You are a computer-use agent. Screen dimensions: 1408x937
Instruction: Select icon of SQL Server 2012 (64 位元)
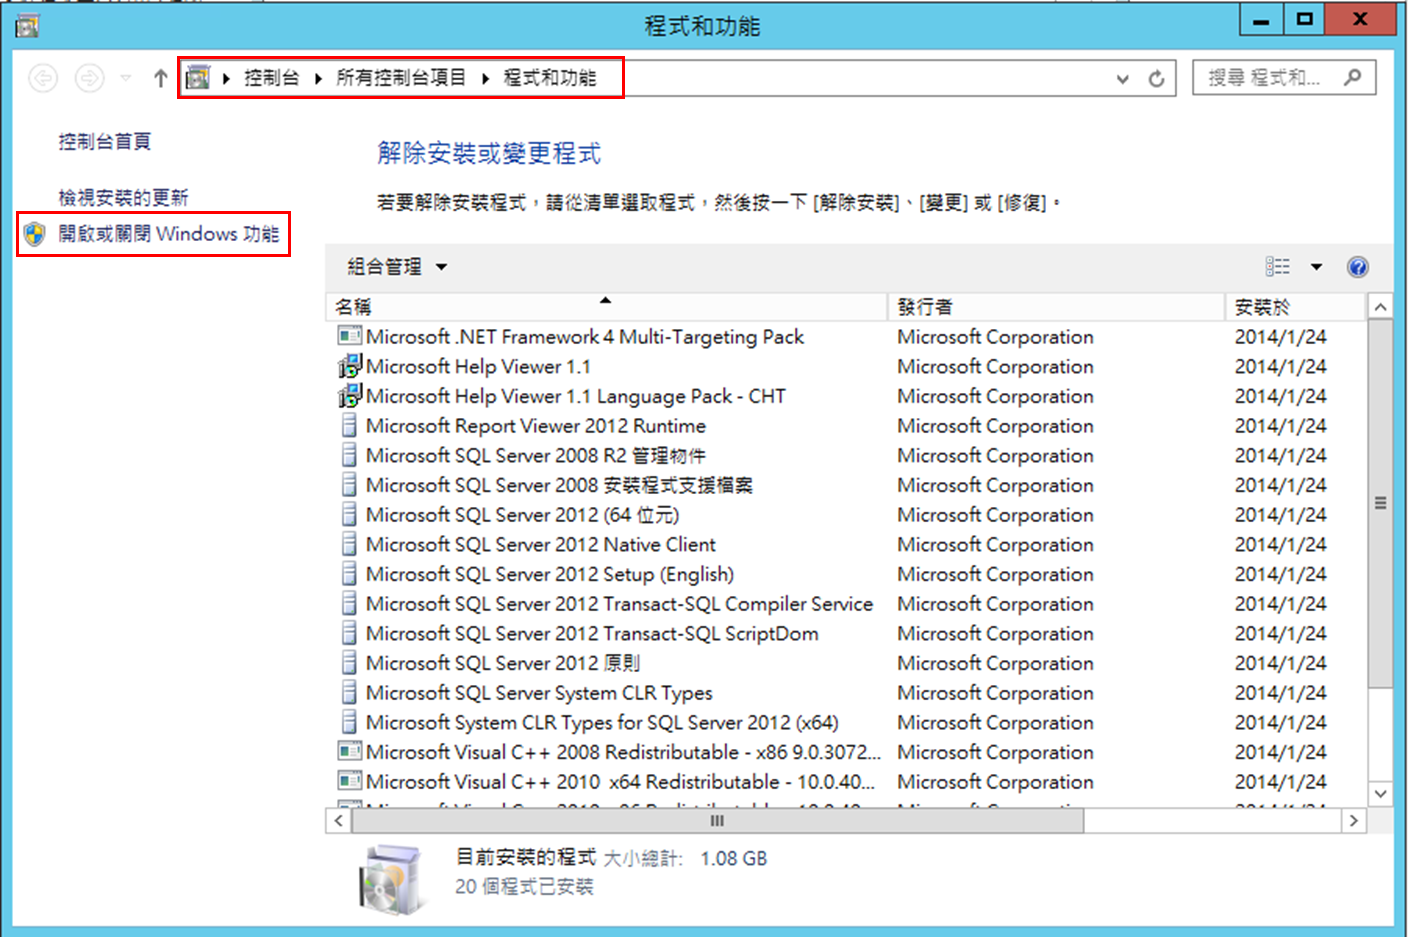349,515
